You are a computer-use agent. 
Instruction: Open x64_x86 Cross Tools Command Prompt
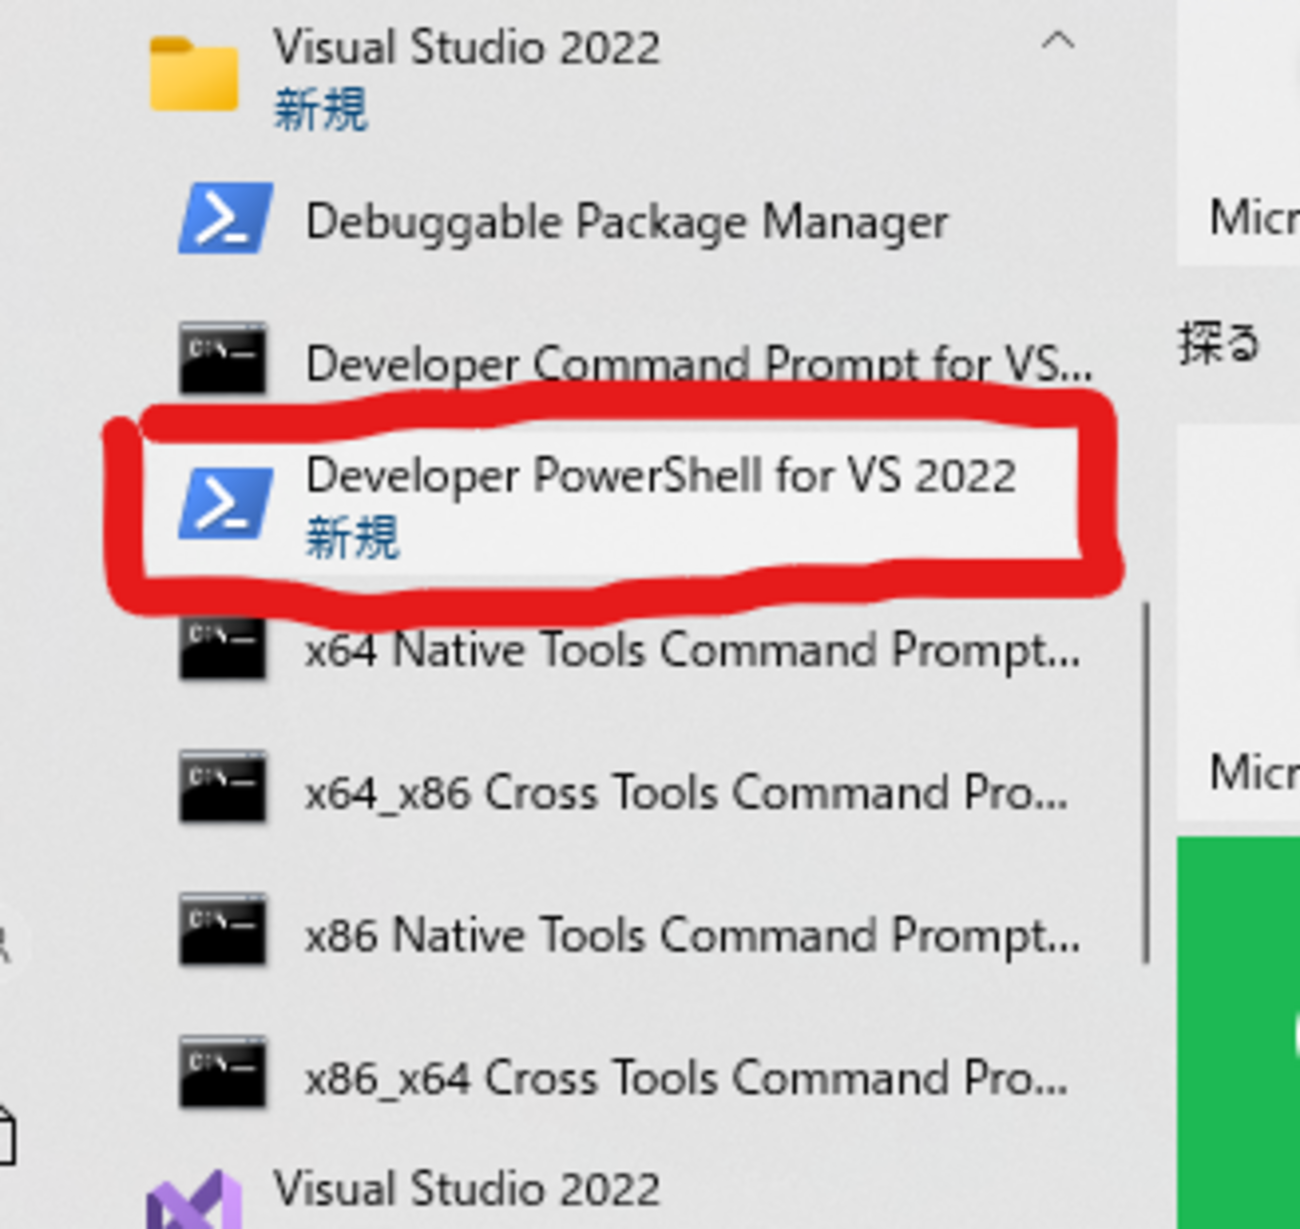pyautogui.click(x=686, y=793)
